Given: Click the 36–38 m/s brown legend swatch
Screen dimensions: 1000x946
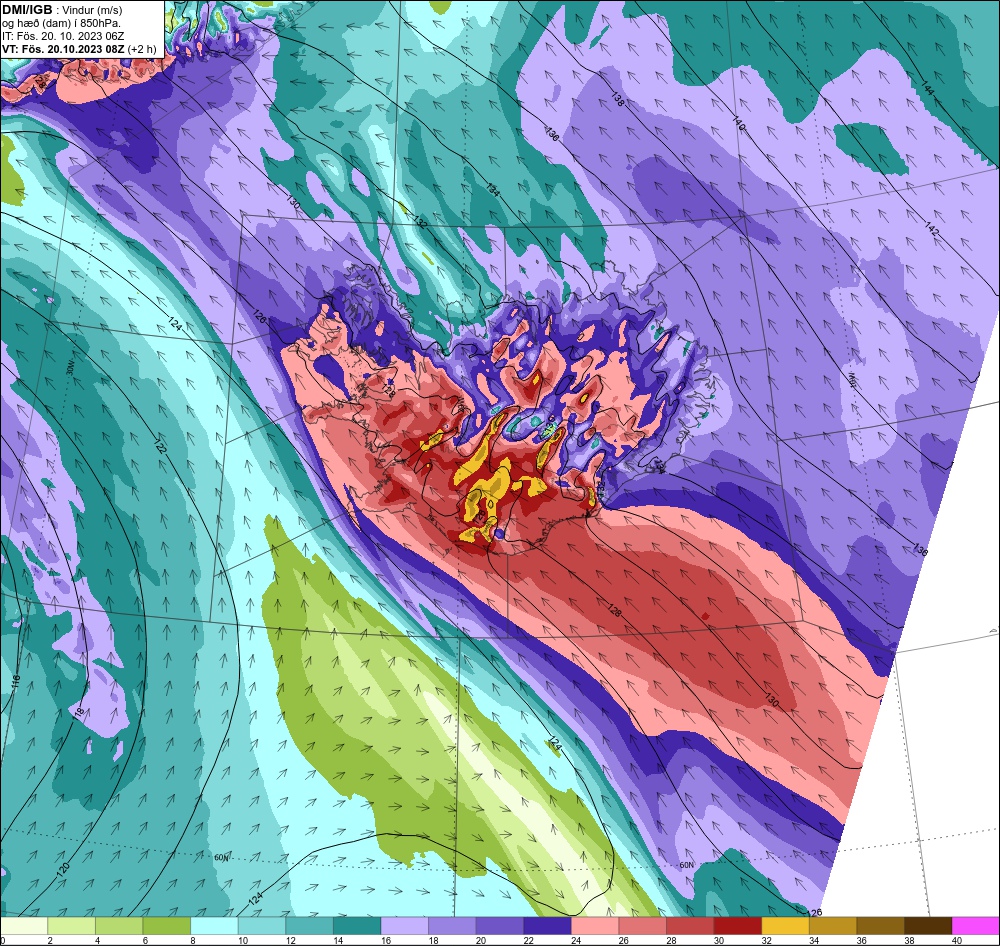Looking at the screenshot, I should [x=880, y=926].
